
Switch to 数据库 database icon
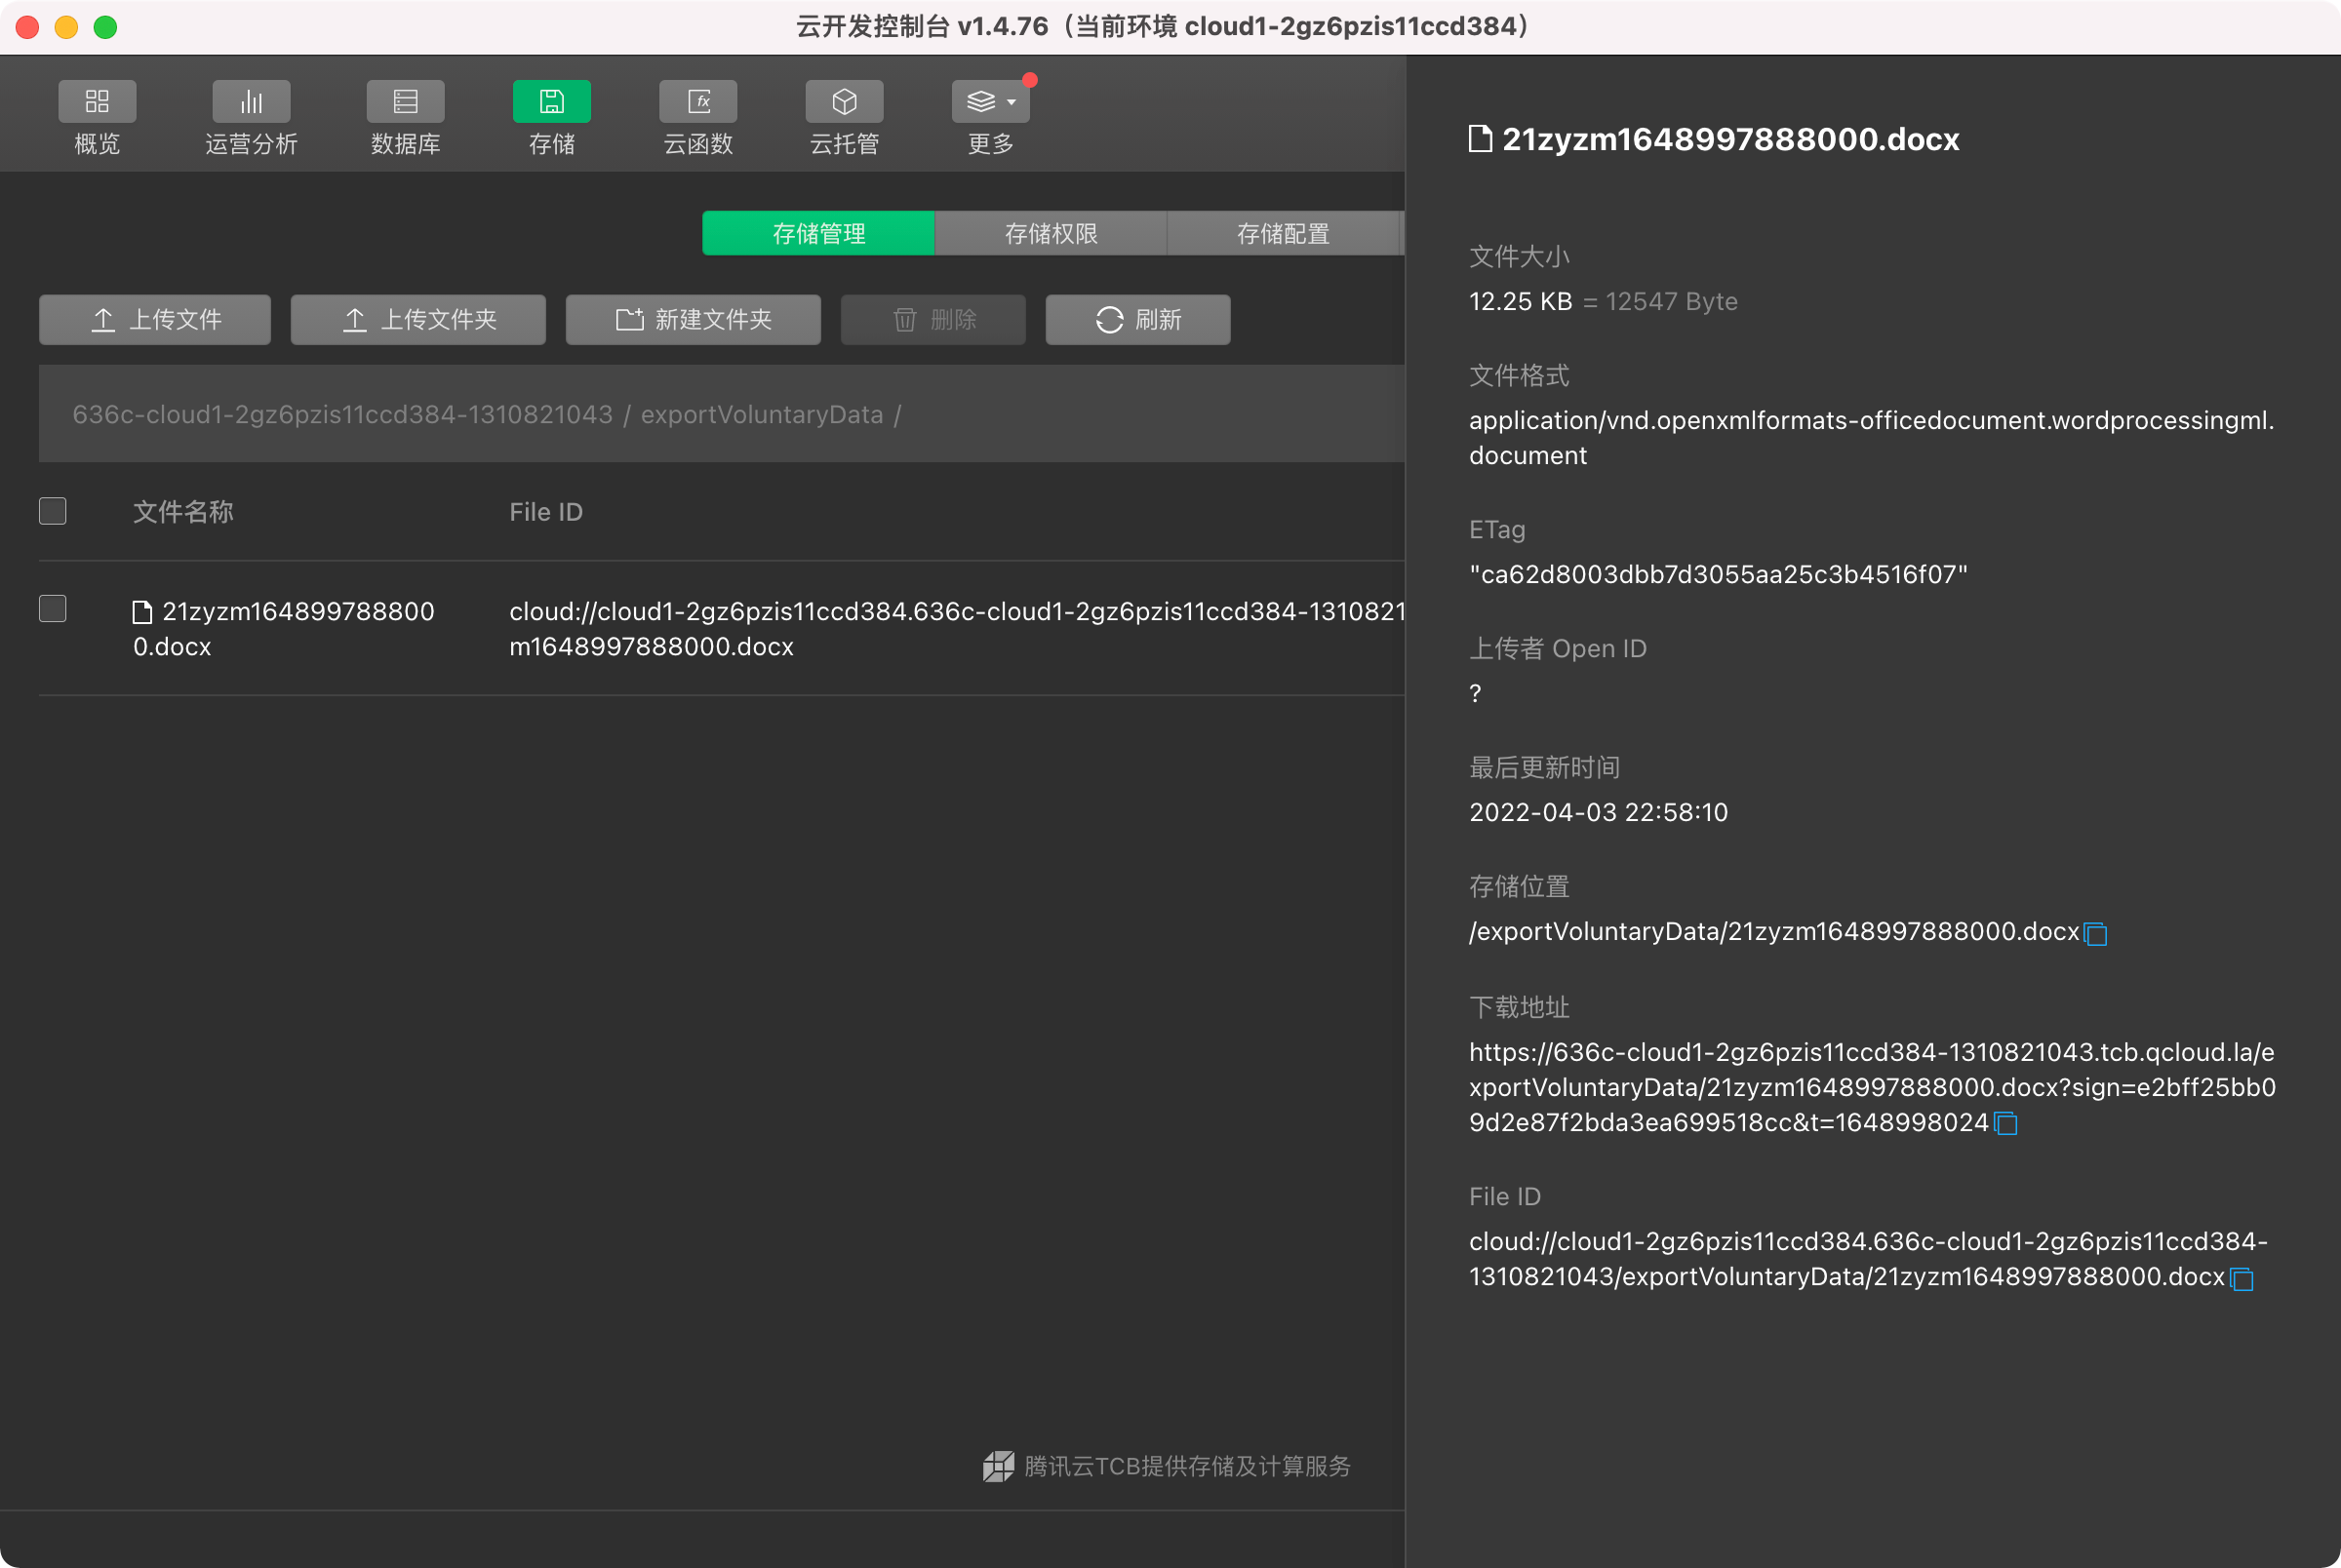(x=405, y=102)
